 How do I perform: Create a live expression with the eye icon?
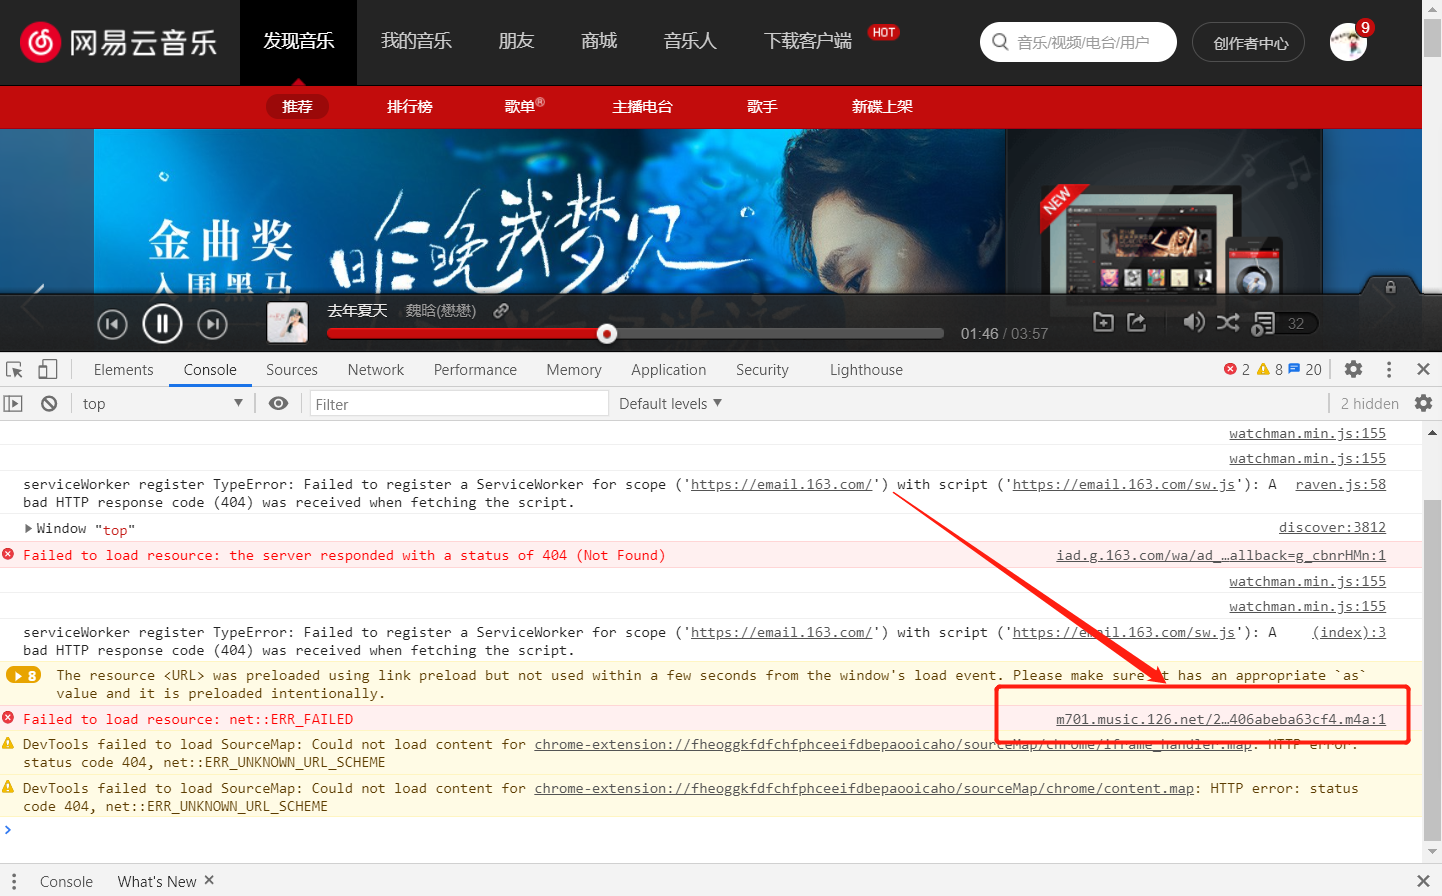pos(278,403)
